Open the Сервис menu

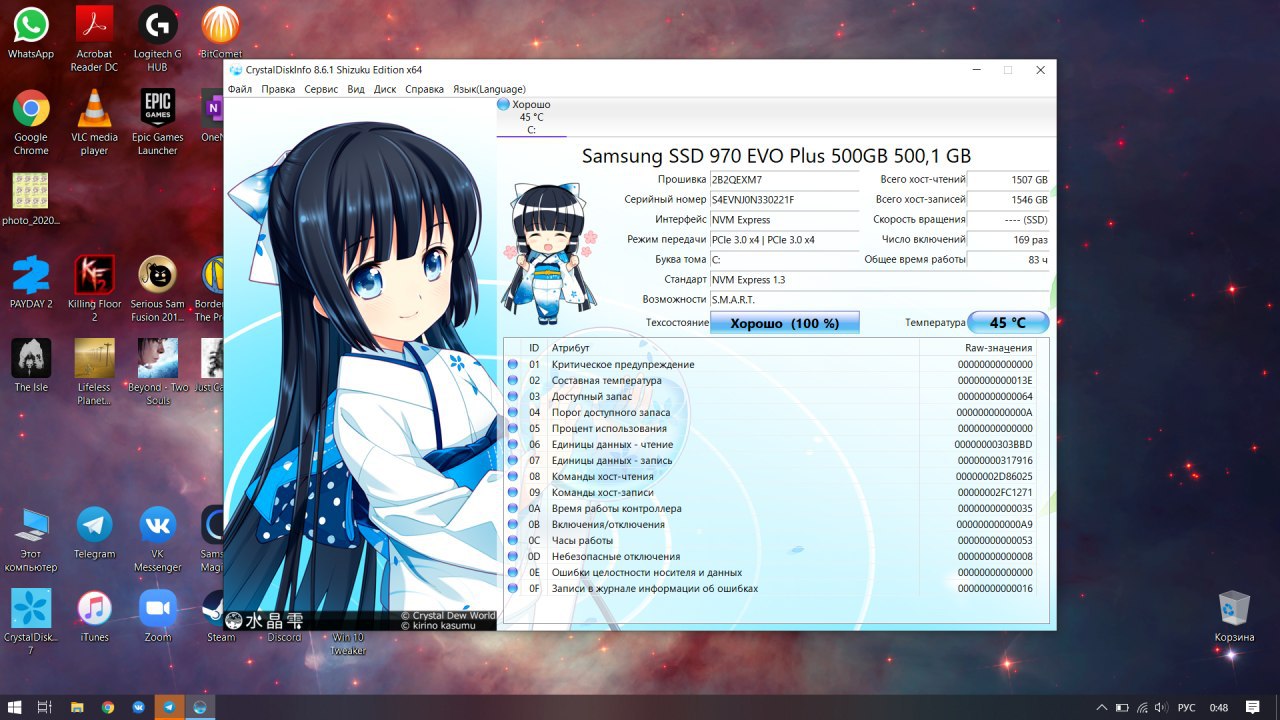coord(321,89)
